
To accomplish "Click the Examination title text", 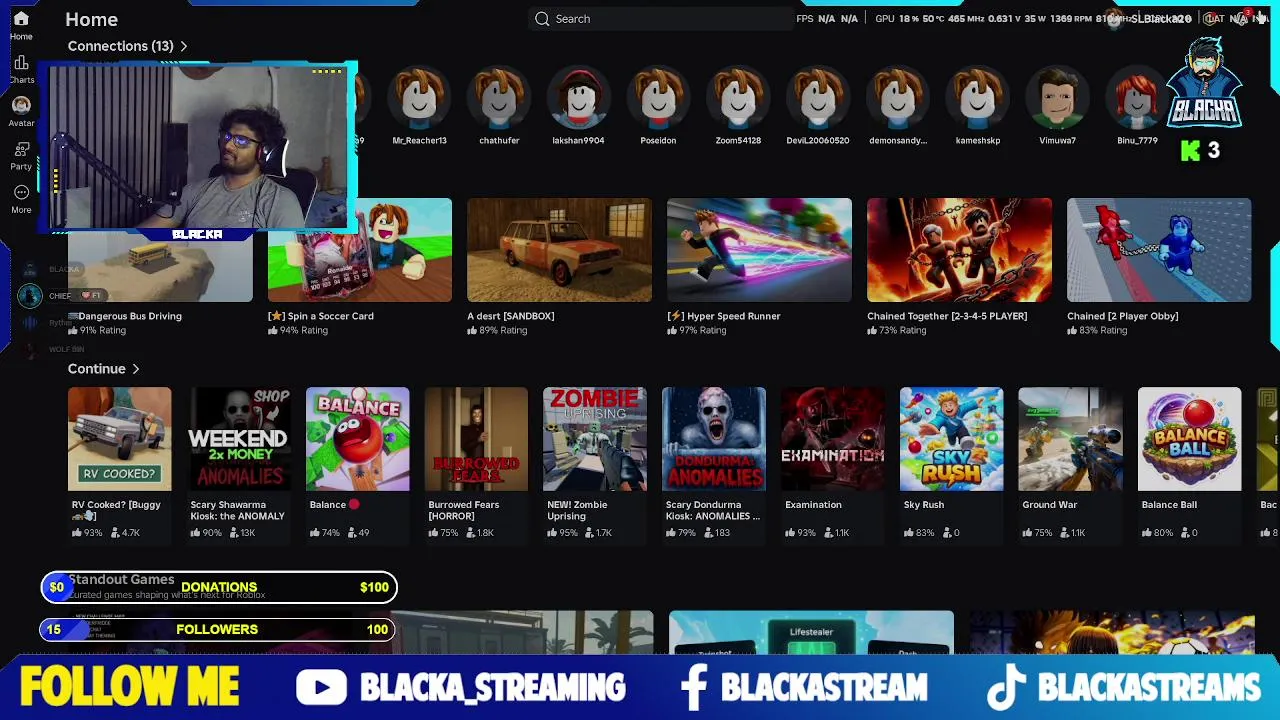I will pos(813,505).
